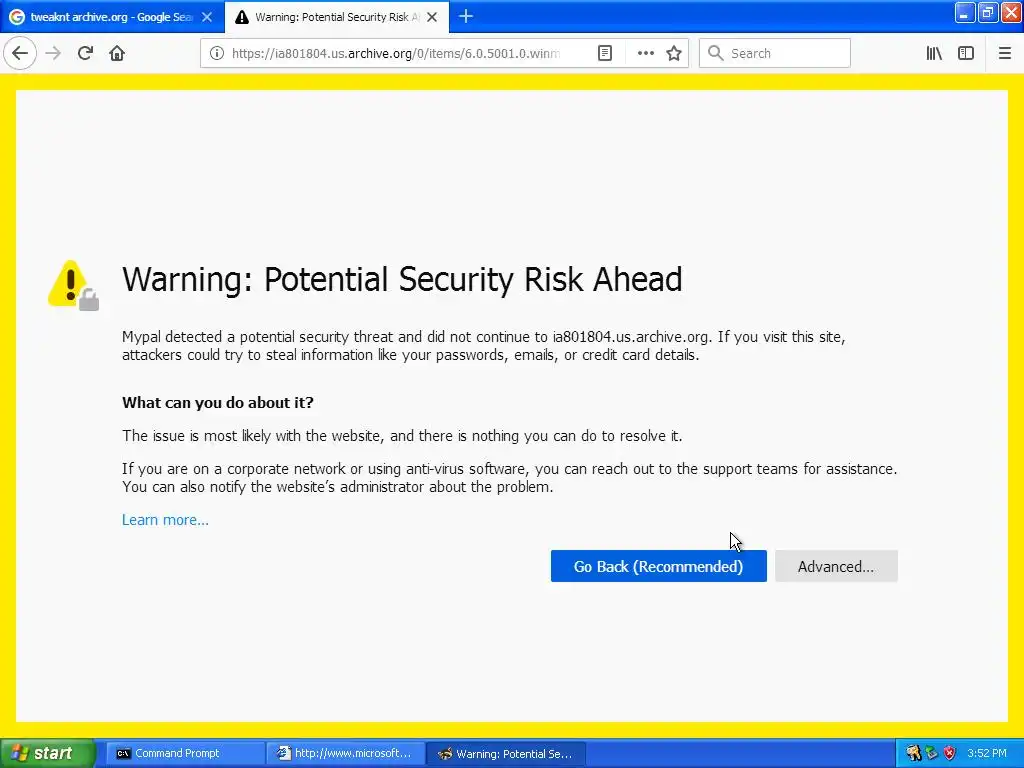The width and height of the screenshot is (1024, 768).
Task: Click Go Back (Recommended) button
Action: tap(658, 566)
